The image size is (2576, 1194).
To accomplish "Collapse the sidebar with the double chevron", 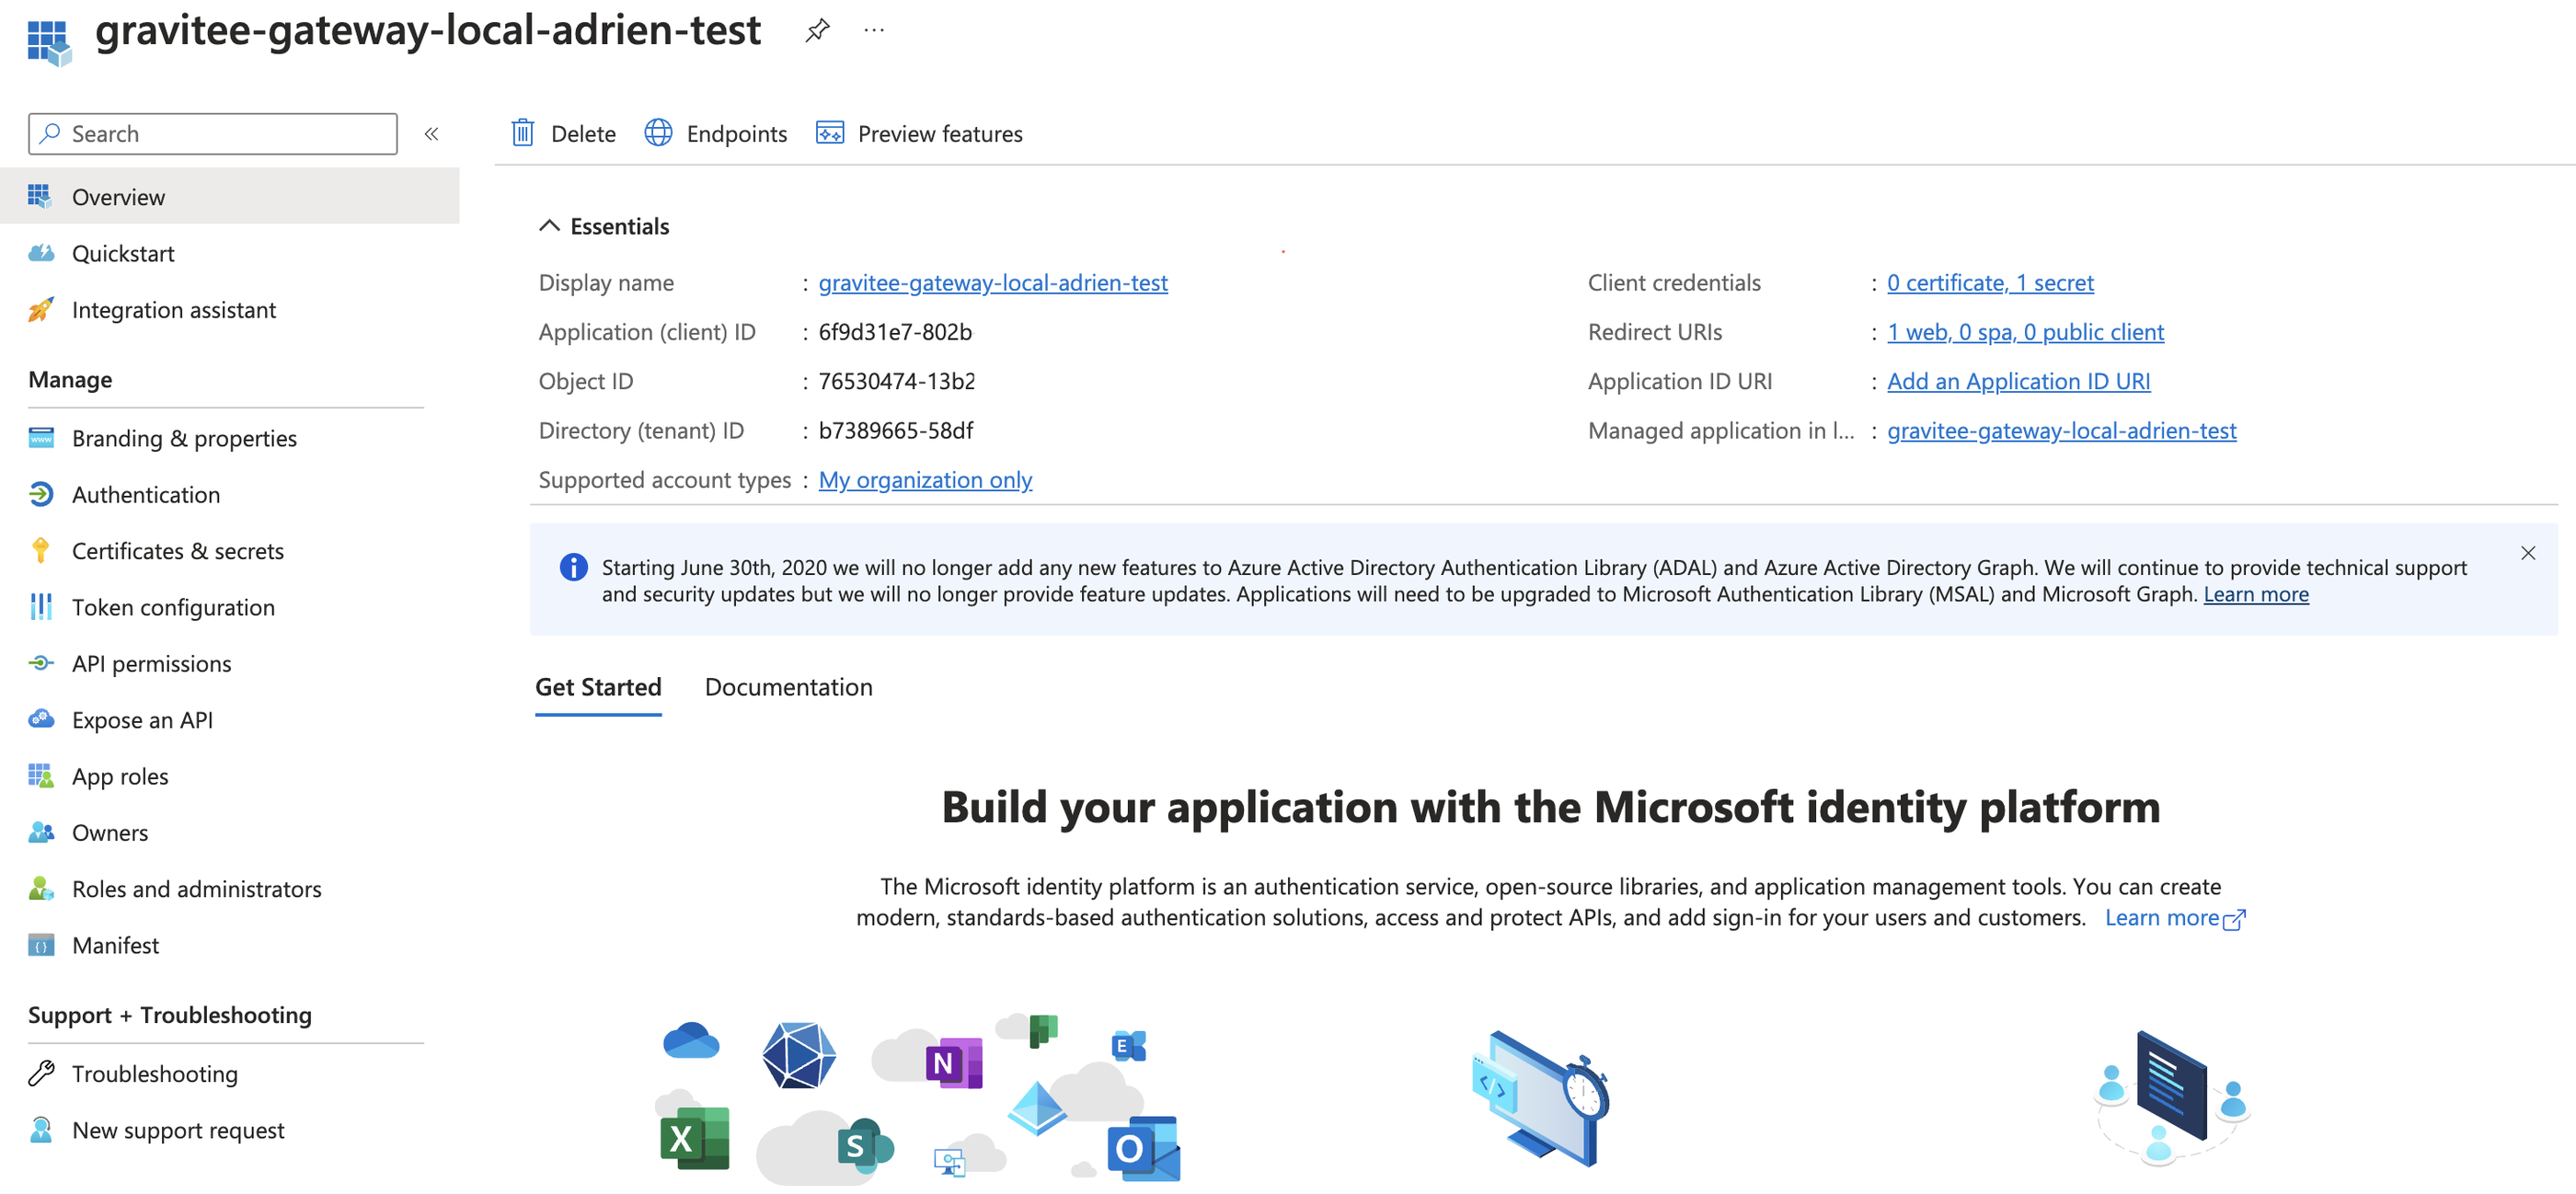I will (x=431, y=134).
